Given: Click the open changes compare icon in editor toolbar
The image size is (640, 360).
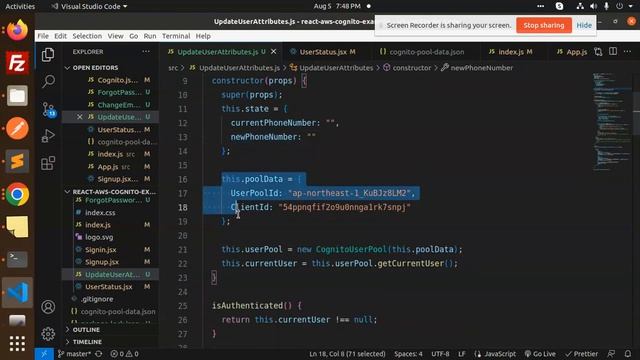Looking at the screenshot, I should (598, 52).
